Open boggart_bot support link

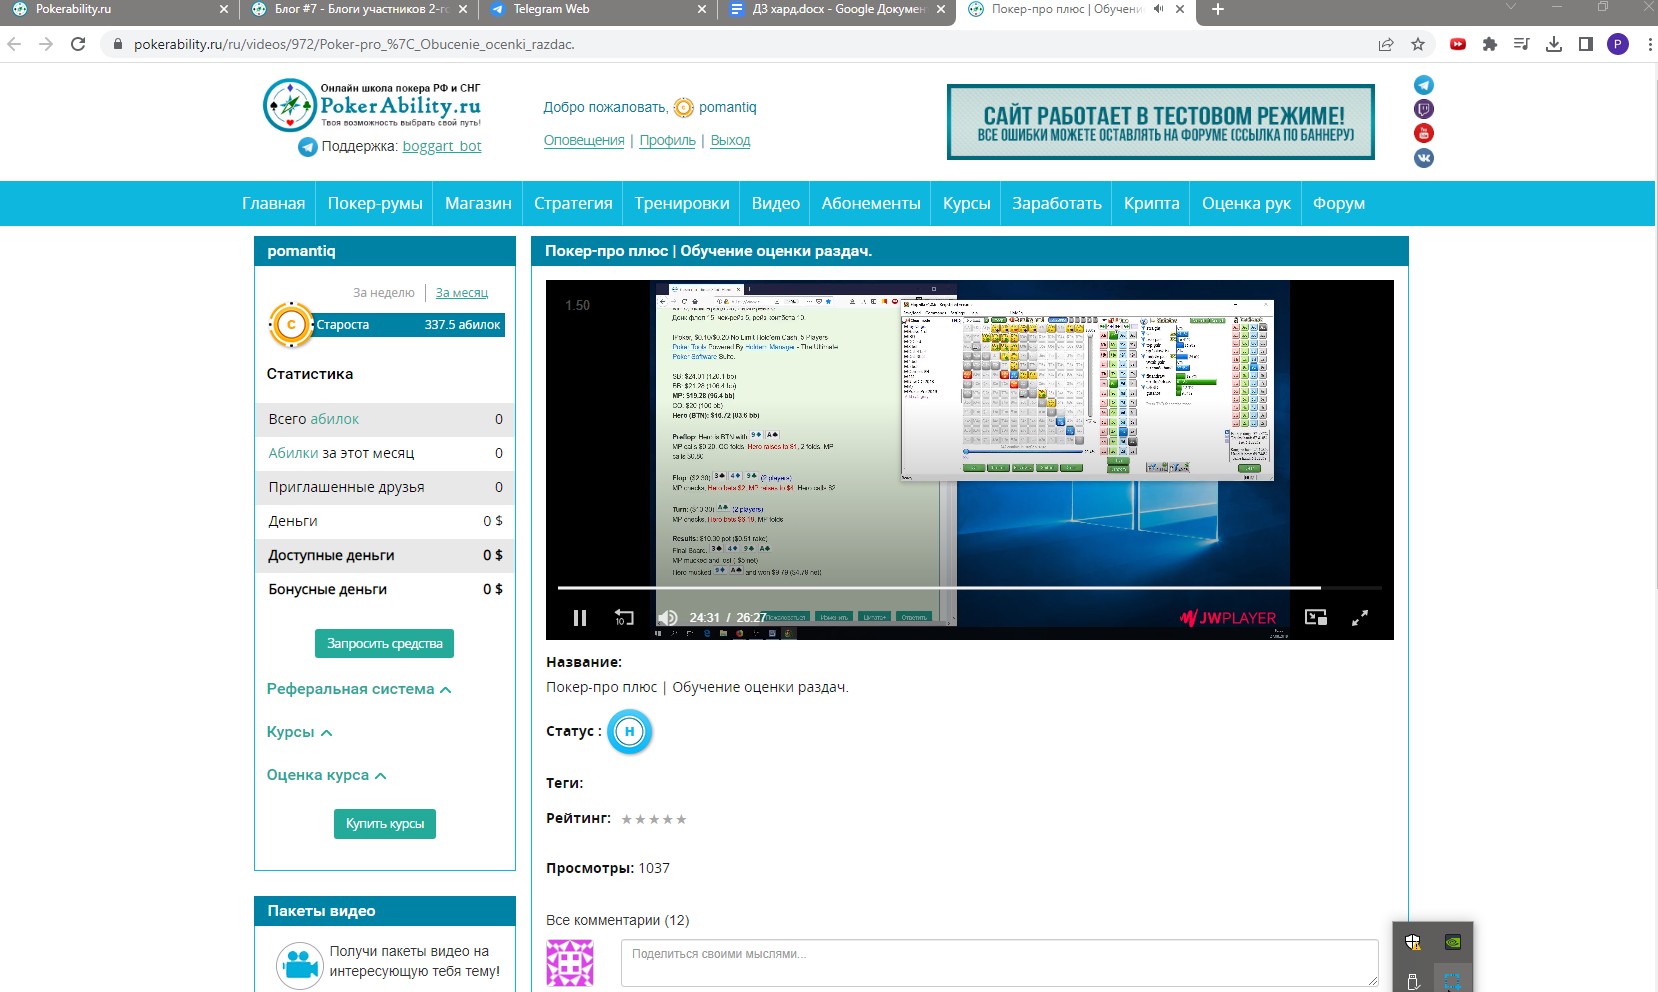pyautogui.click(x=442, y=146)
